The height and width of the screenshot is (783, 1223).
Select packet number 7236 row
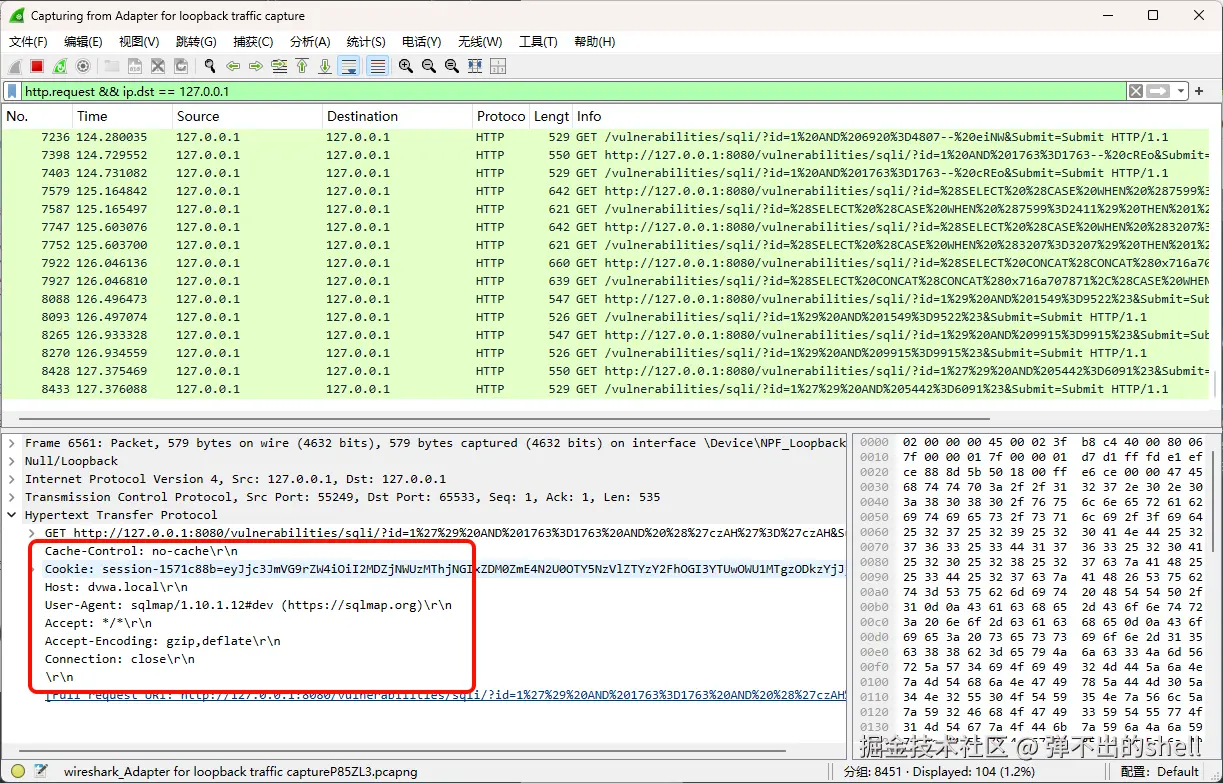point(605,137)
